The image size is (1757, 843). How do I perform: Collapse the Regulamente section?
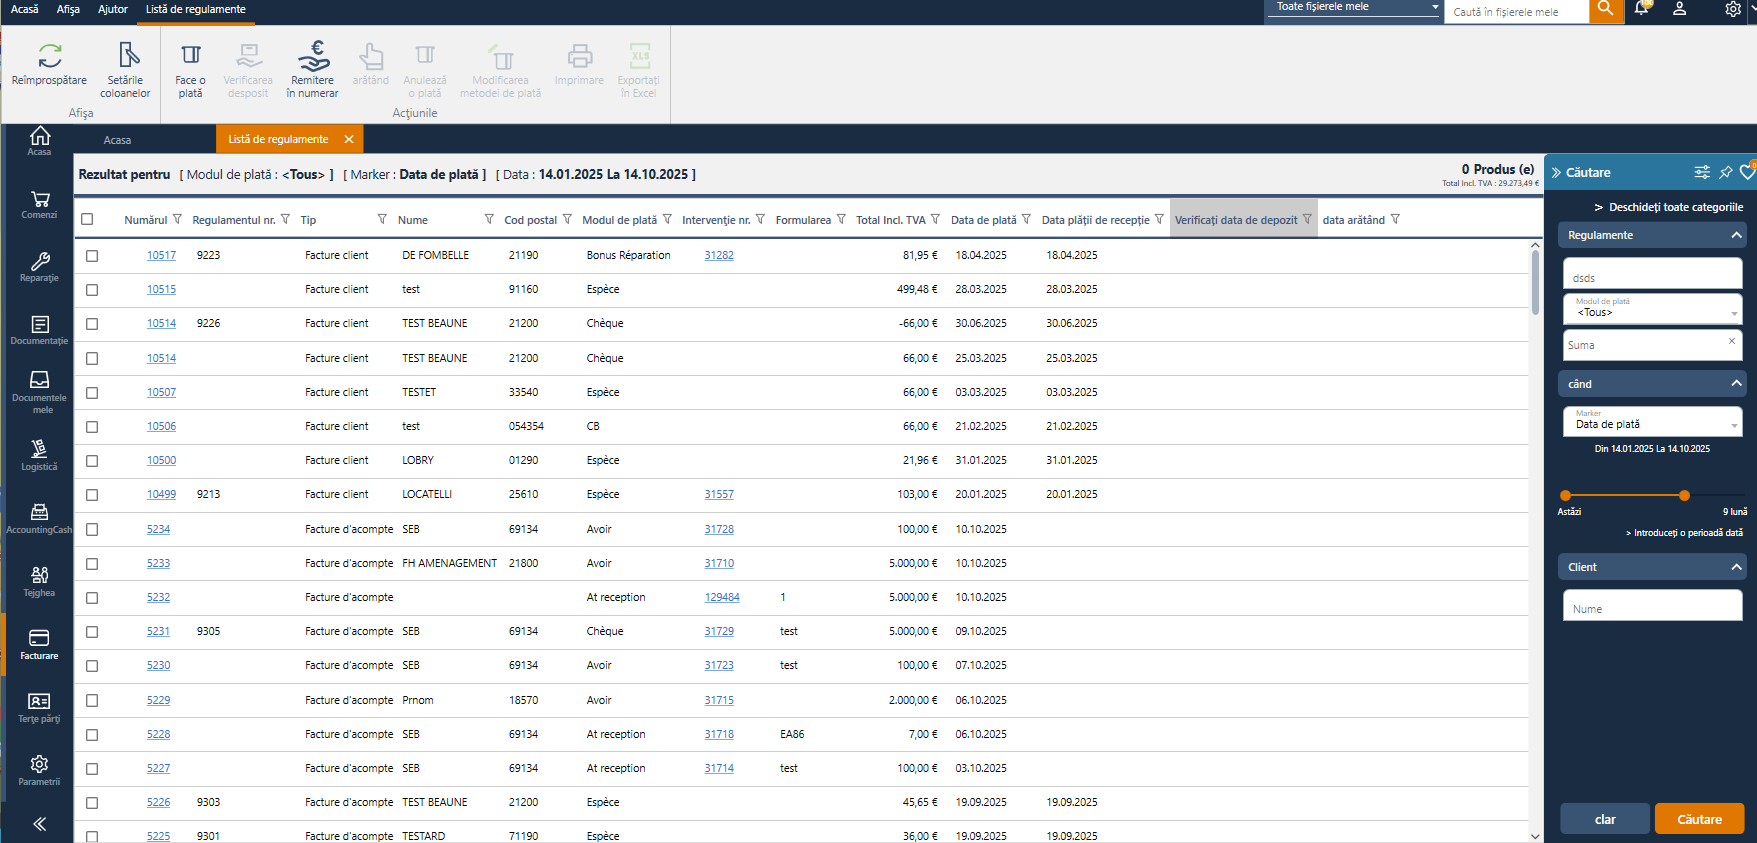click(1736, 235)
